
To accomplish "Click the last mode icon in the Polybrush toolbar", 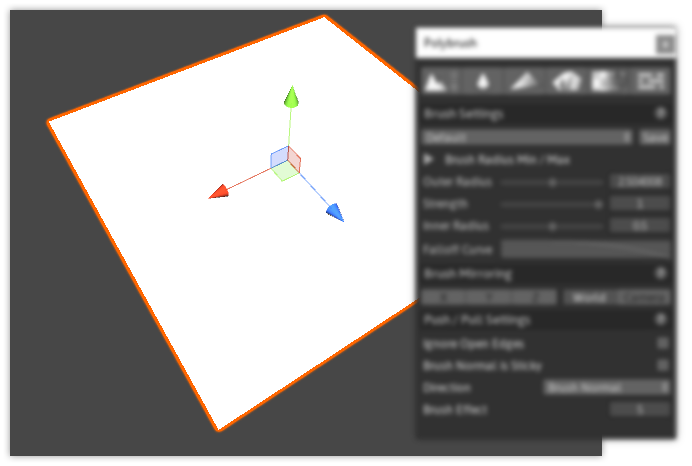I will 651,81.
